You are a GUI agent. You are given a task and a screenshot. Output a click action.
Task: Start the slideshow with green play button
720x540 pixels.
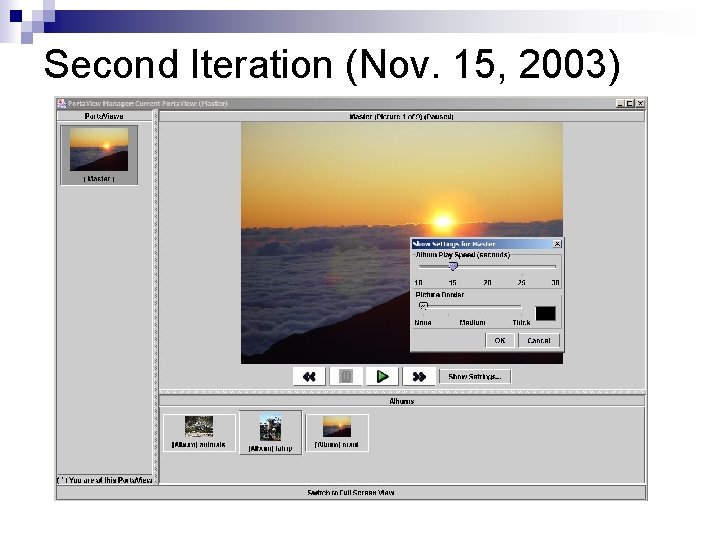382,377
